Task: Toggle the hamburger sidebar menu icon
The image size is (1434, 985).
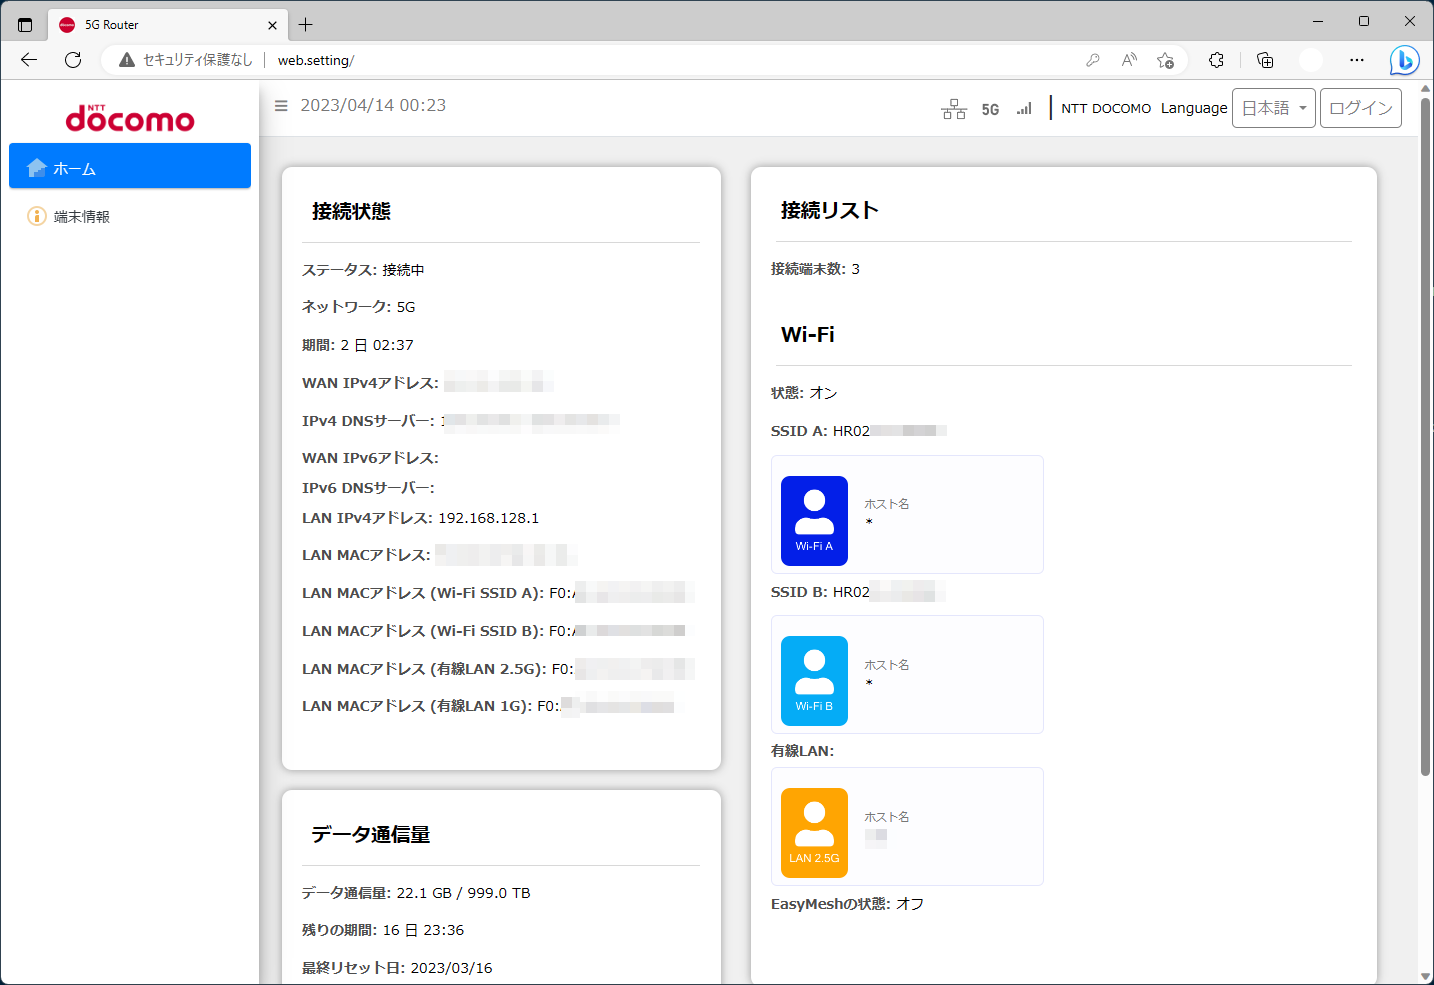Action: coord(281,106)
